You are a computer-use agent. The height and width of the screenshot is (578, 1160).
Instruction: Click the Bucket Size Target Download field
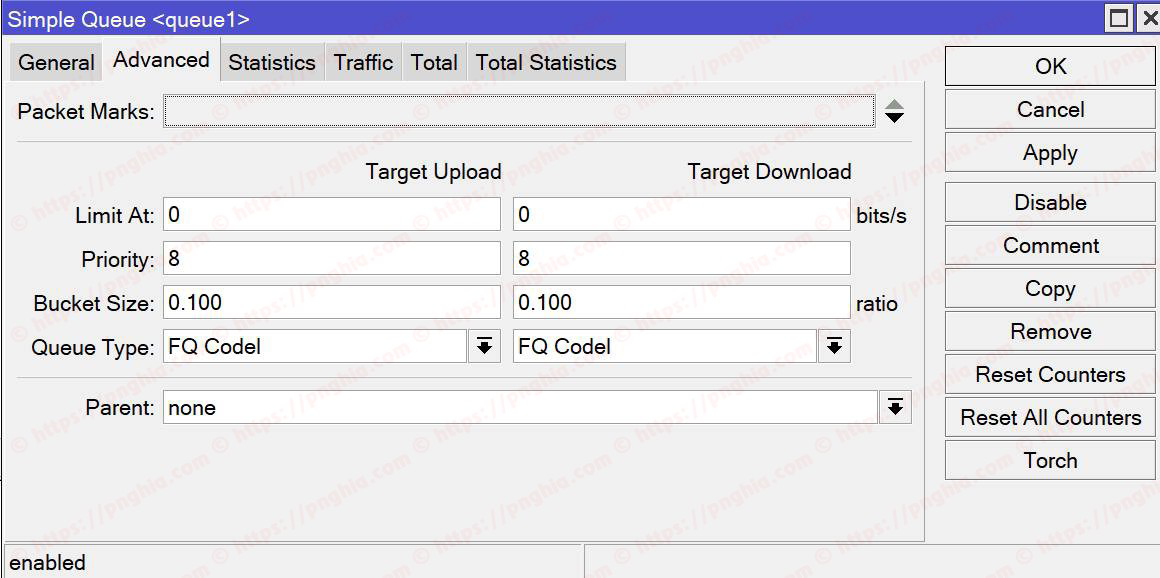[681, 302]
